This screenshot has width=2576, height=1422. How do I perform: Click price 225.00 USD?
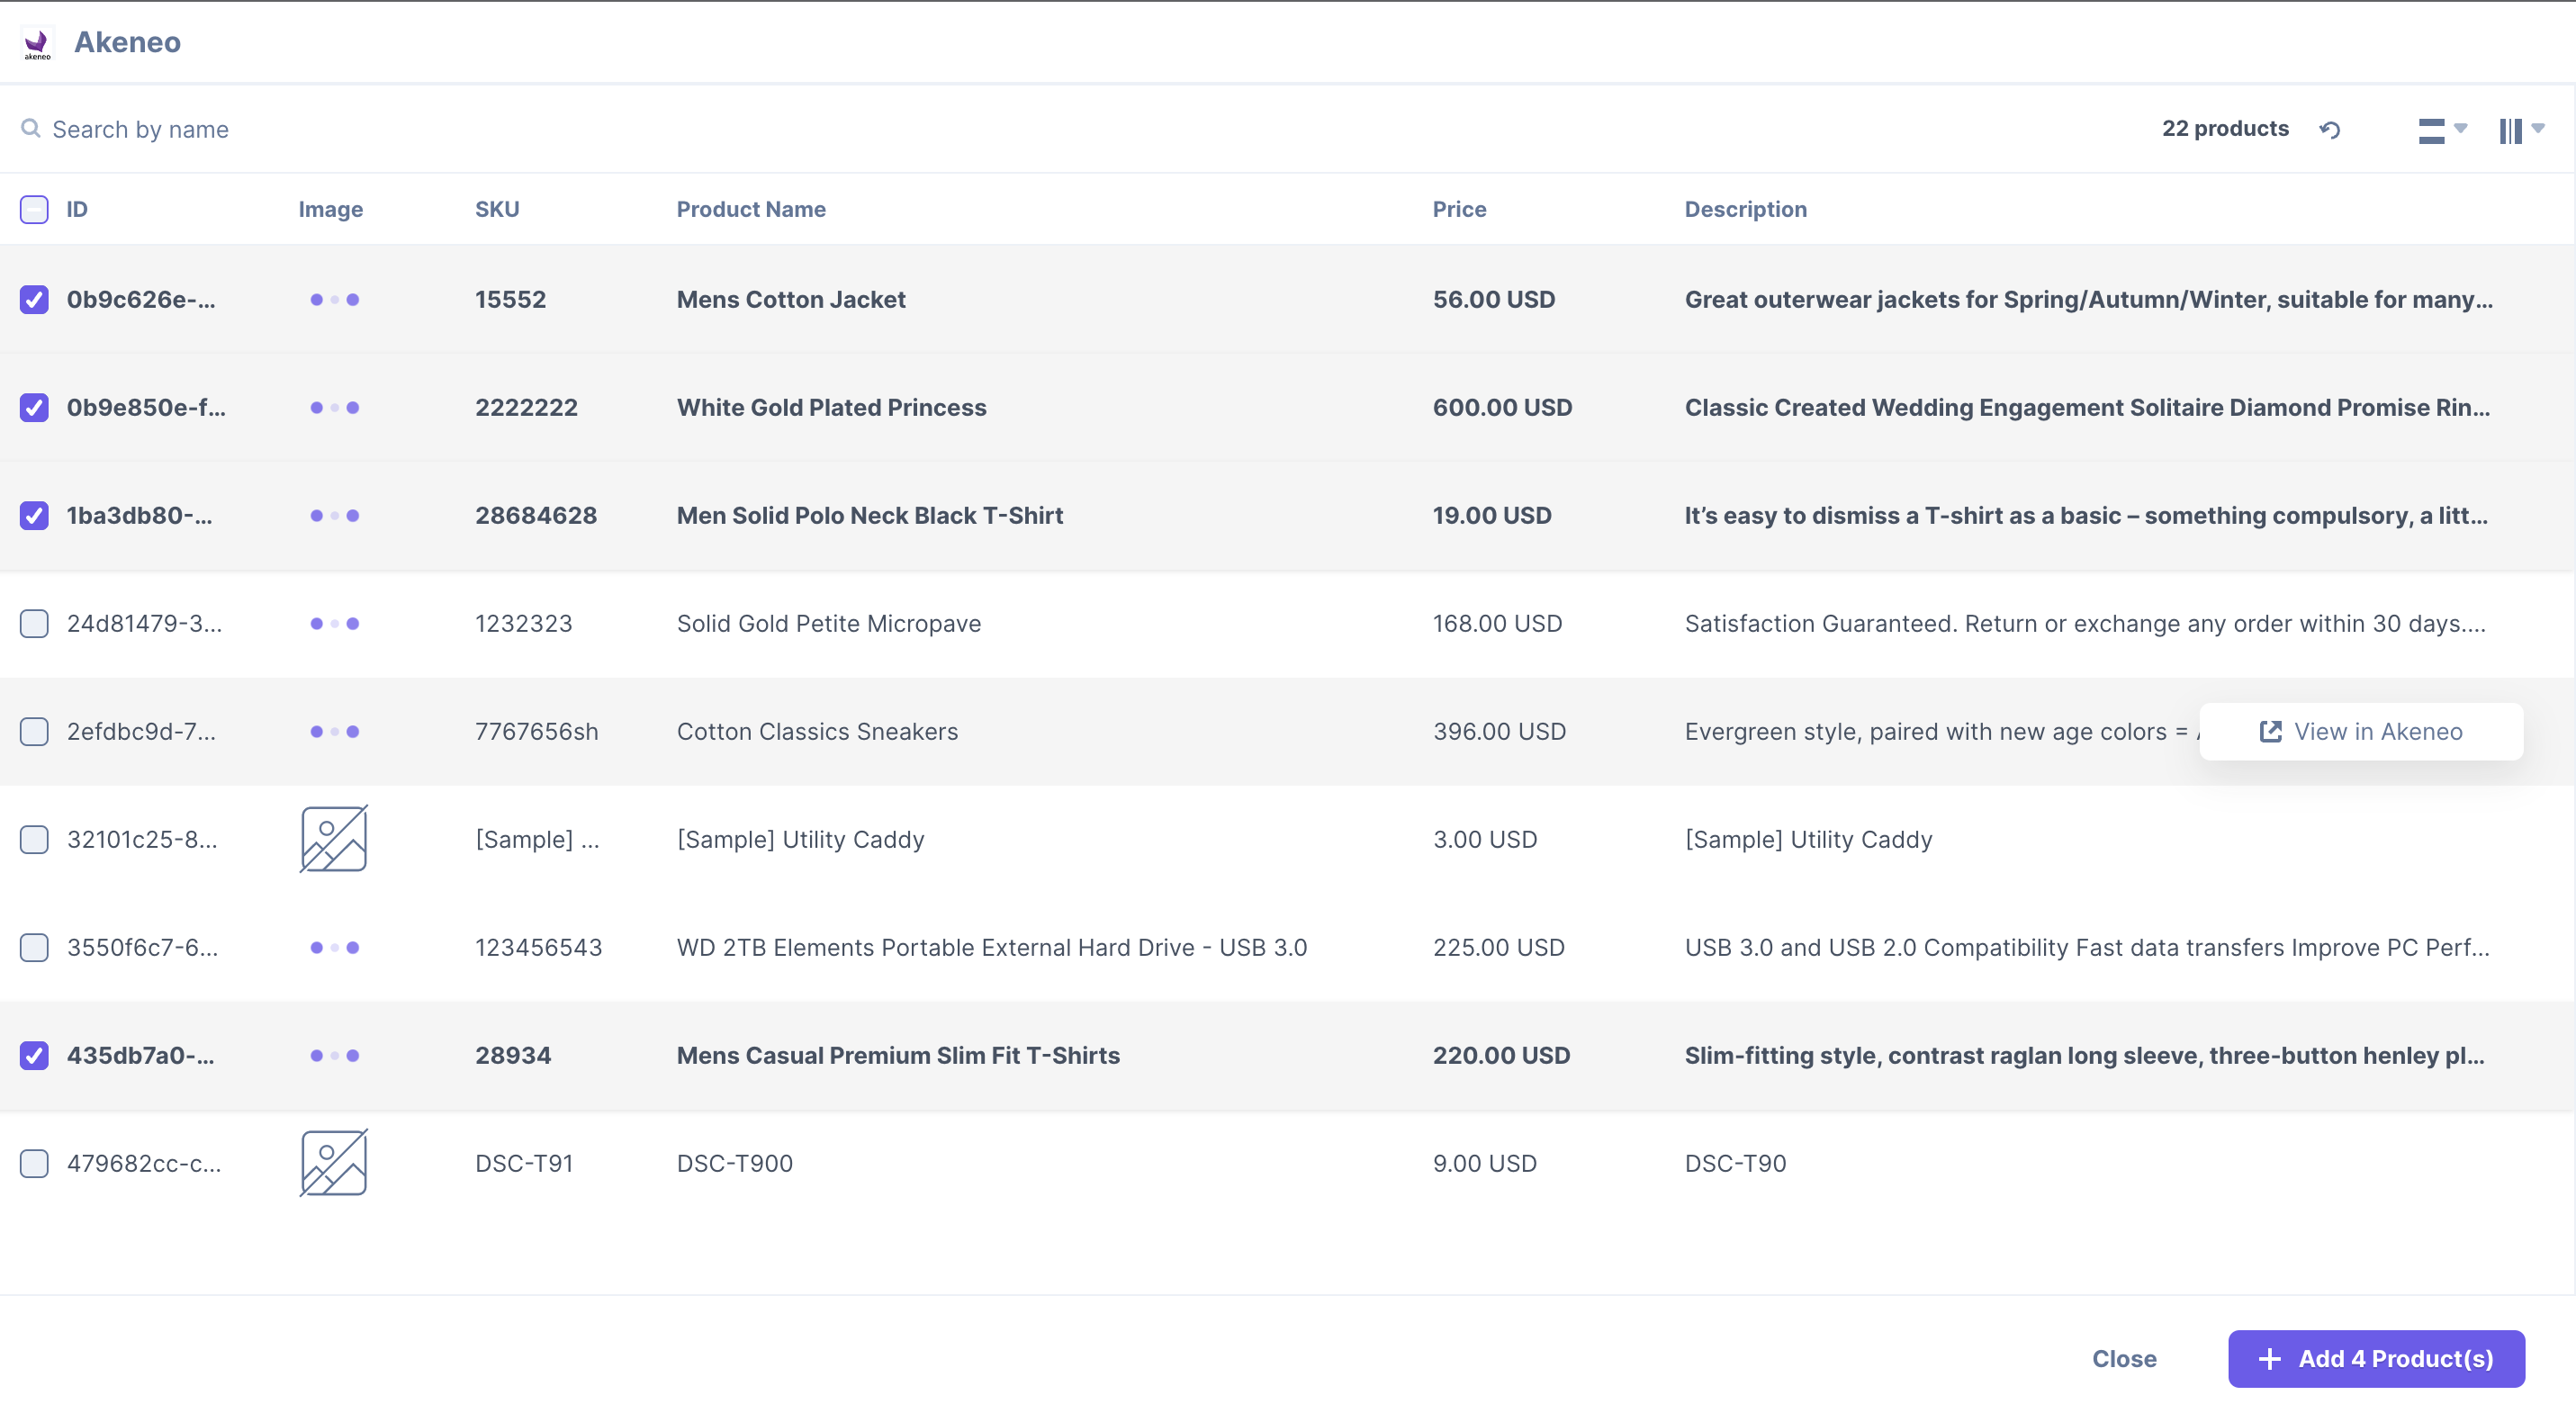click(1499, 947)
